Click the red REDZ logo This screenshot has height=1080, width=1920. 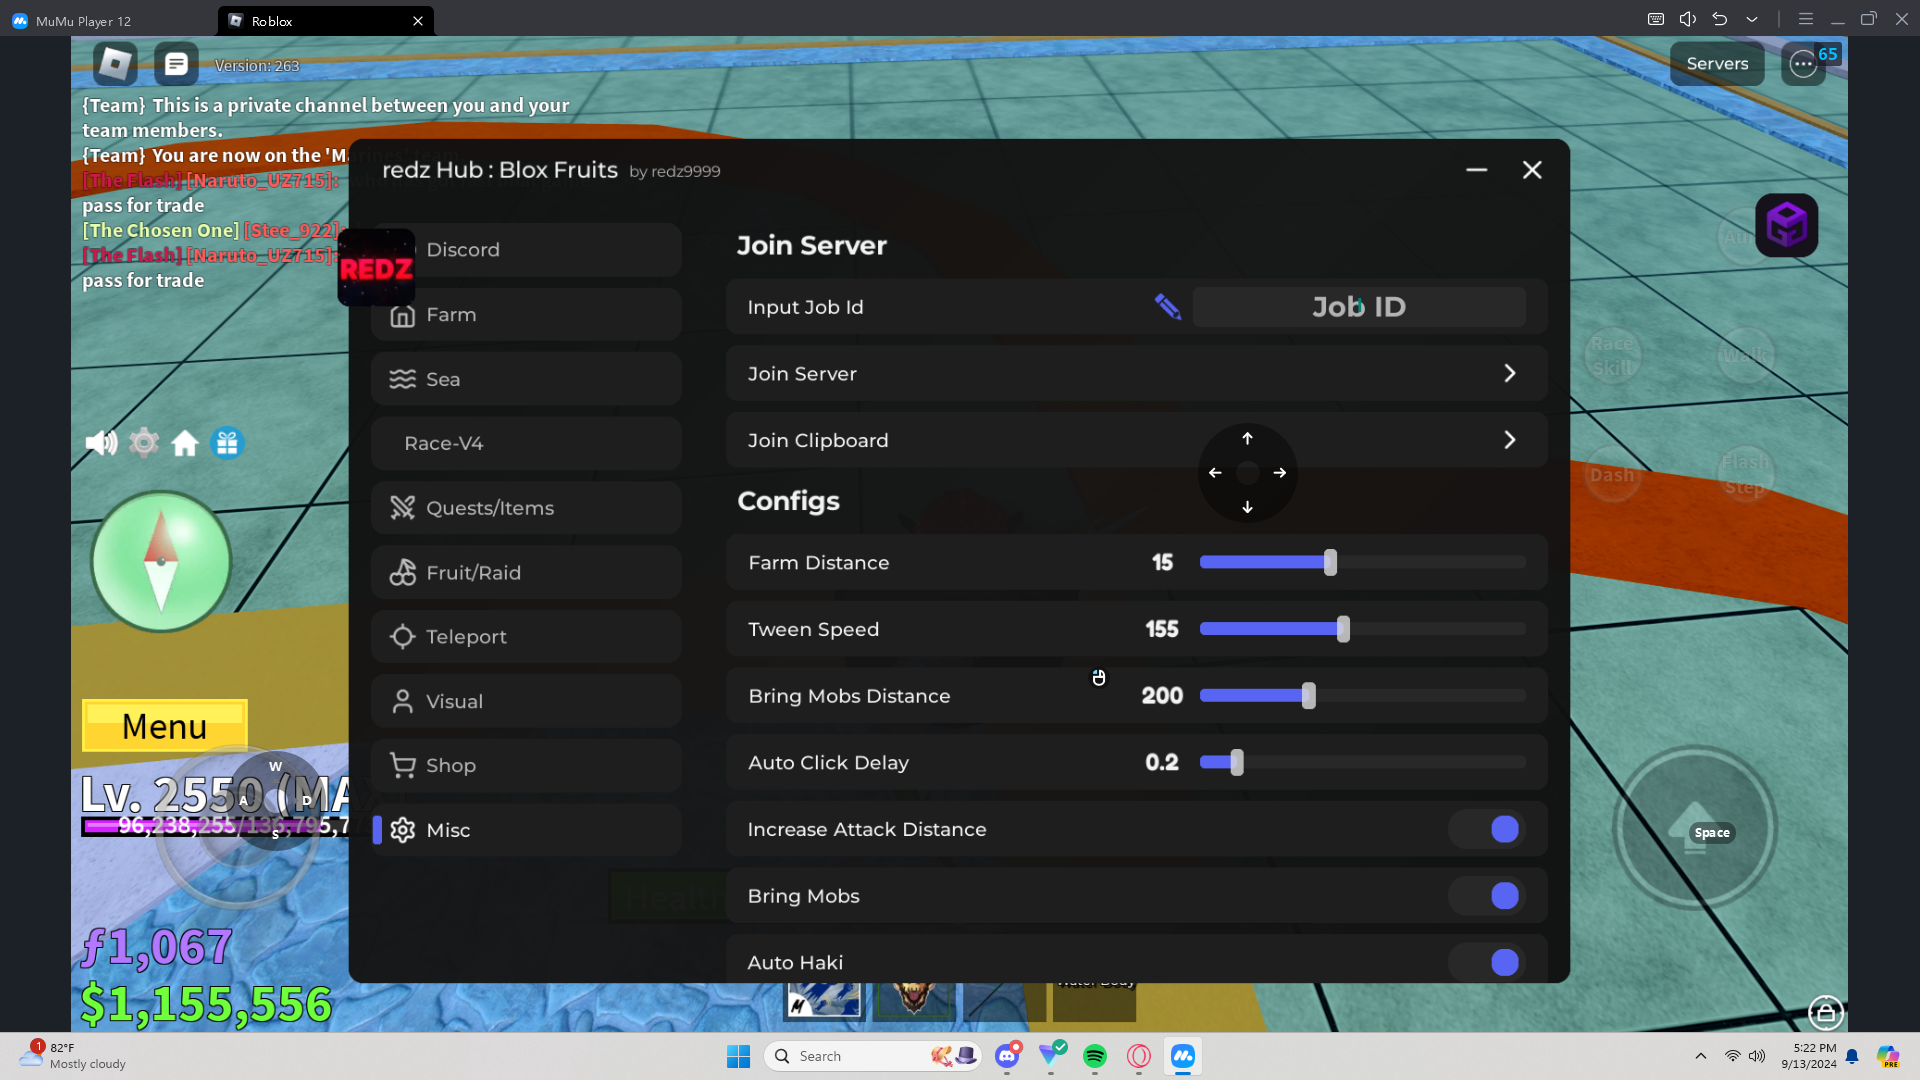click(376, 268)
